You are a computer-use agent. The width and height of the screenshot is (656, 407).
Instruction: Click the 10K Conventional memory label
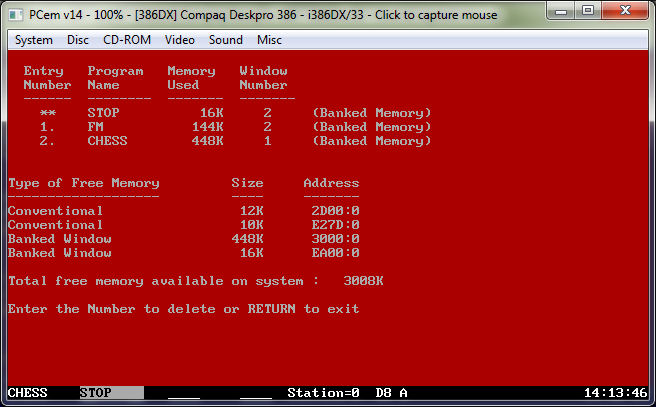tap(55, 225)
